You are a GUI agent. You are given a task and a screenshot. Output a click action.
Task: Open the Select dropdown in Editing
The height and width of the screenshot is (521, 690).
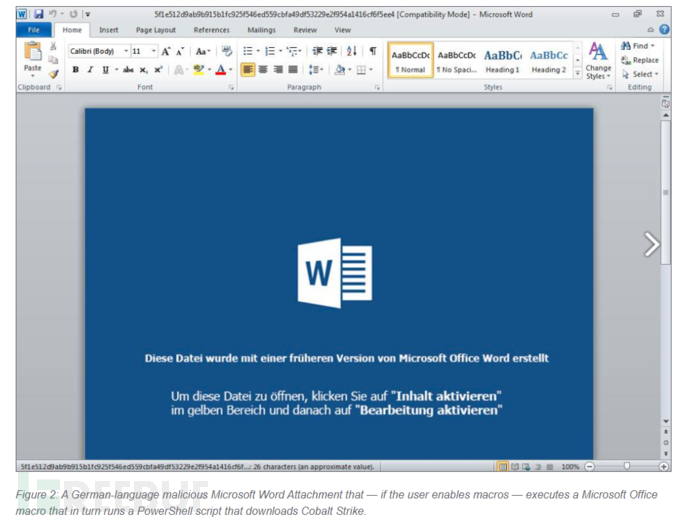click(x=640, y=74)
